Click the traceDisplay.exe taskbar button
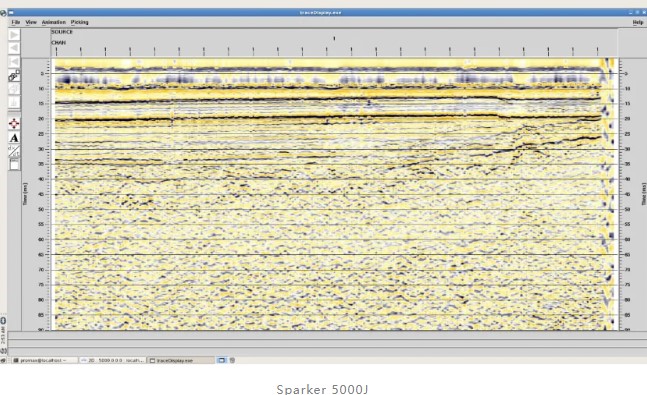Image resolution: width=647 pixels, height=395 pixels. click(181, 360)
